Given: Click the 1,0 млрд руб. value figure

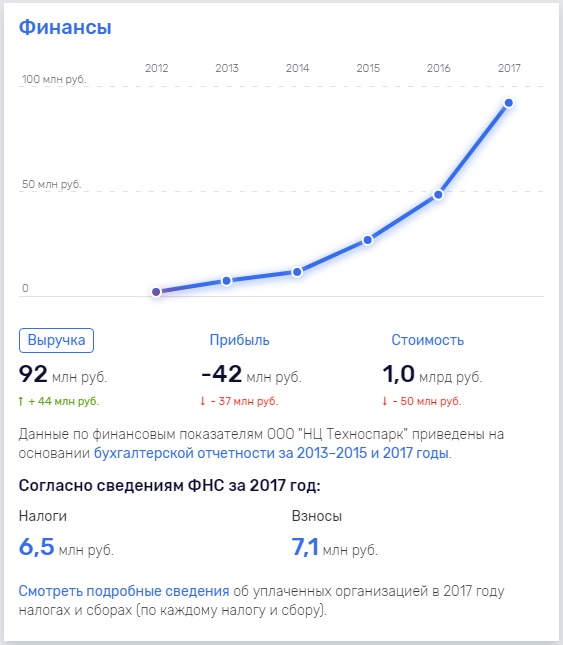Looking at the screenshot, I should click(x=432, y=374).
